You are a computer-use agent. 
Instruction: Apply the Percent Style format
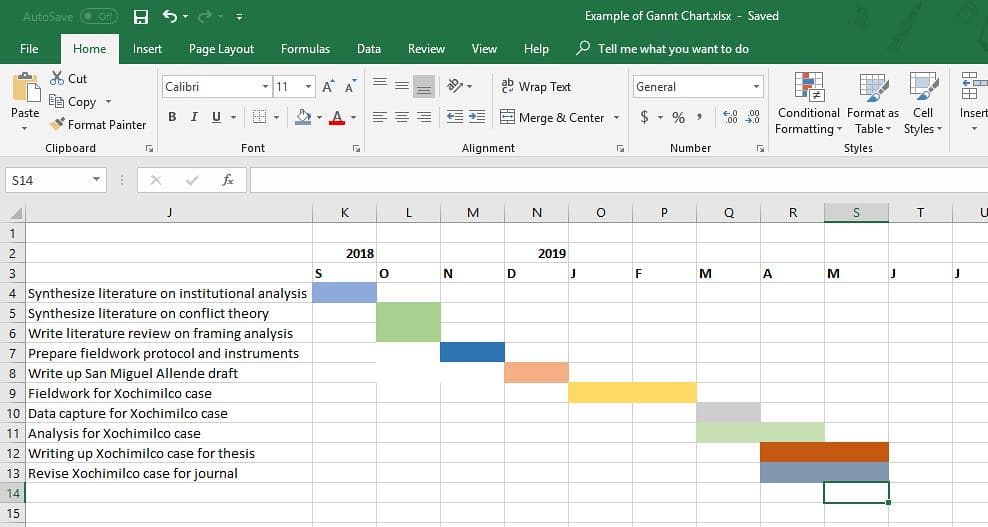click(x=678, y=117)
